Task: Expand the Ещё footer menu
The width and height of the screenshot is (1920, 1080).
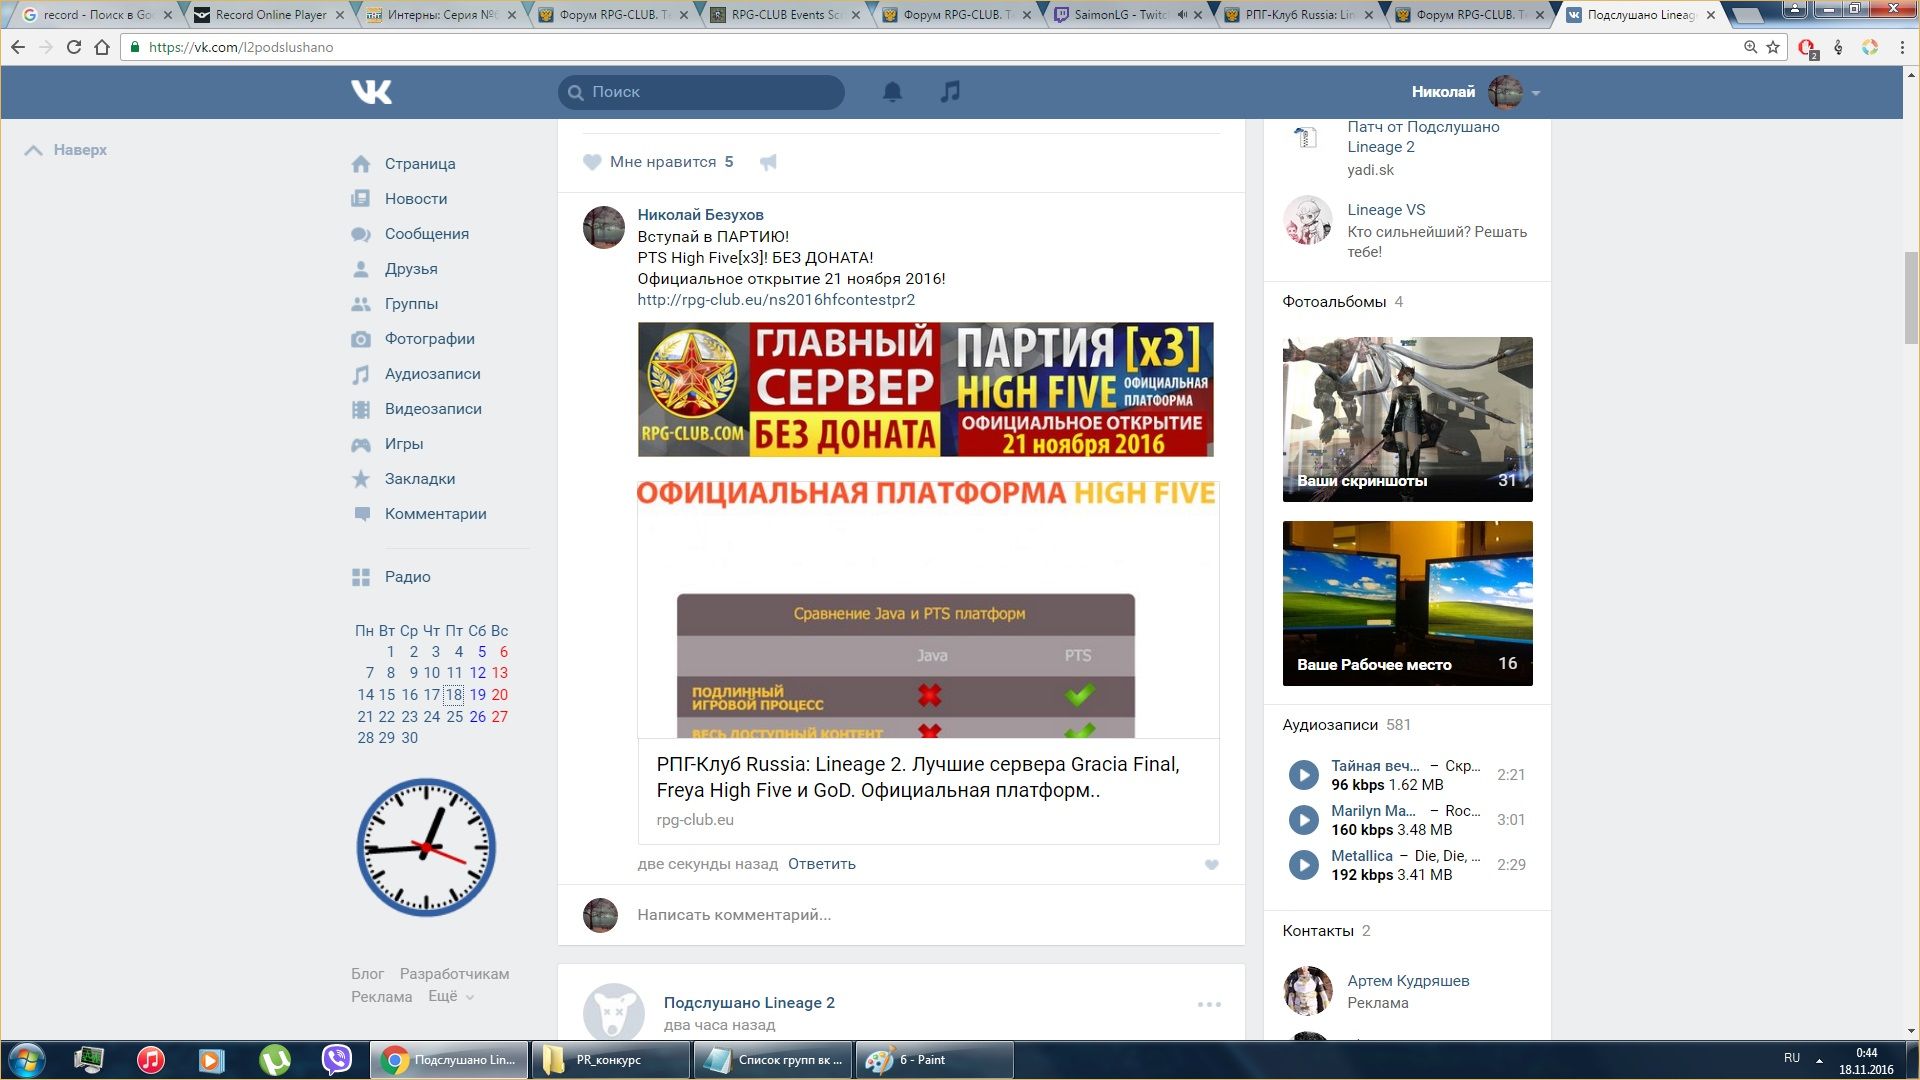Action: coord(451,997)
